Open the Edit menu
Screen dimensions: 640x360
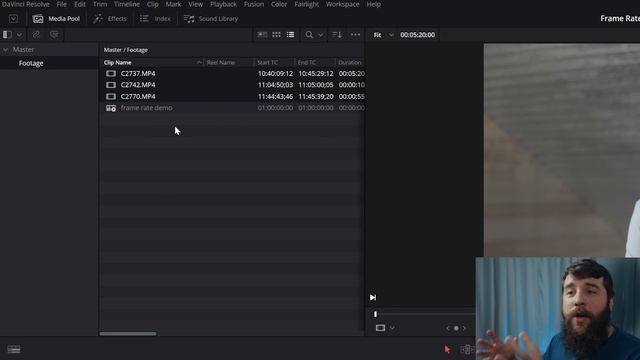[80, 4]
